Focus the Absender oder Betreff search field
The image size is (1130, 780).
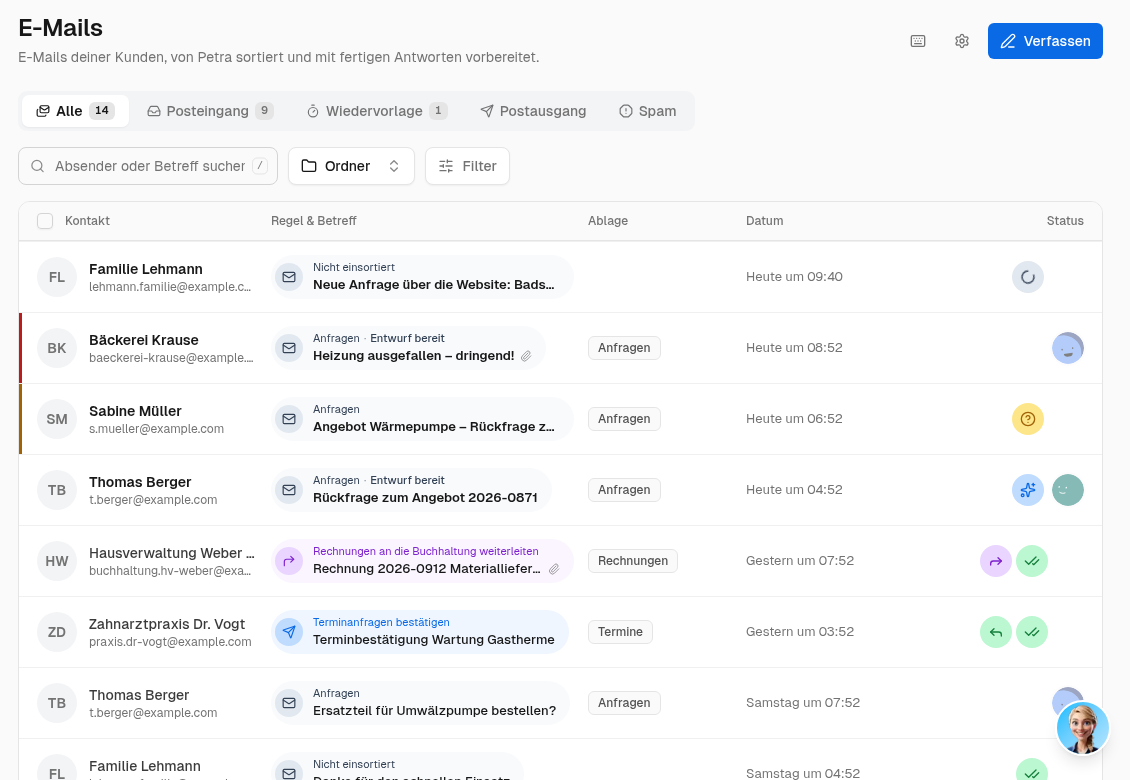click(148, 167)
